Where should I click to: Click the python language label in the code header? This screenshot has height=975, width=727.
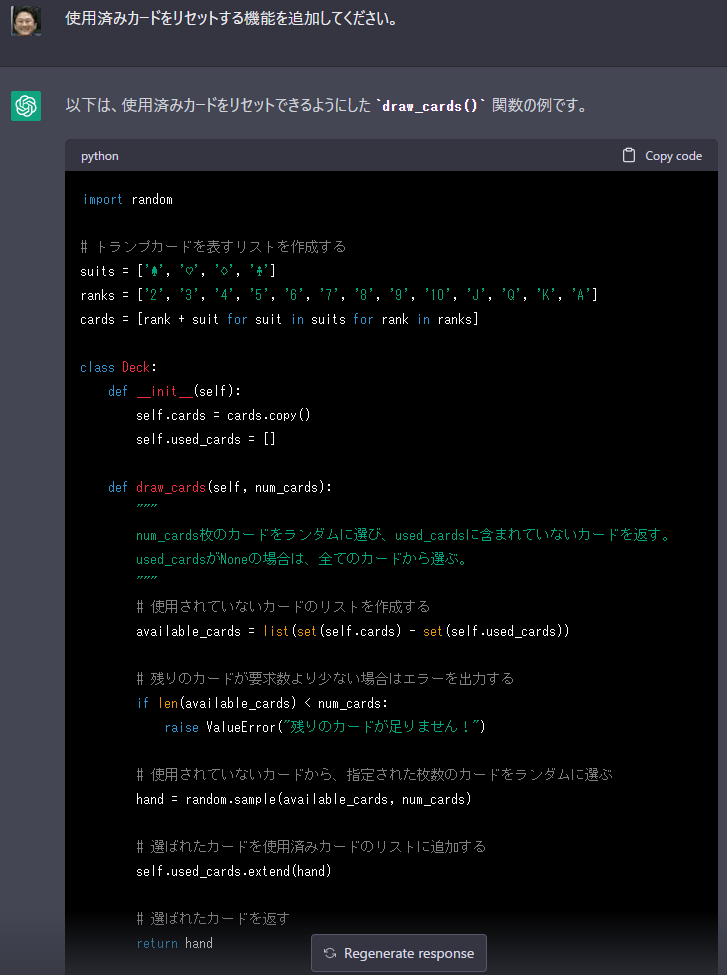pyautogui.click(x=100, y=156)
